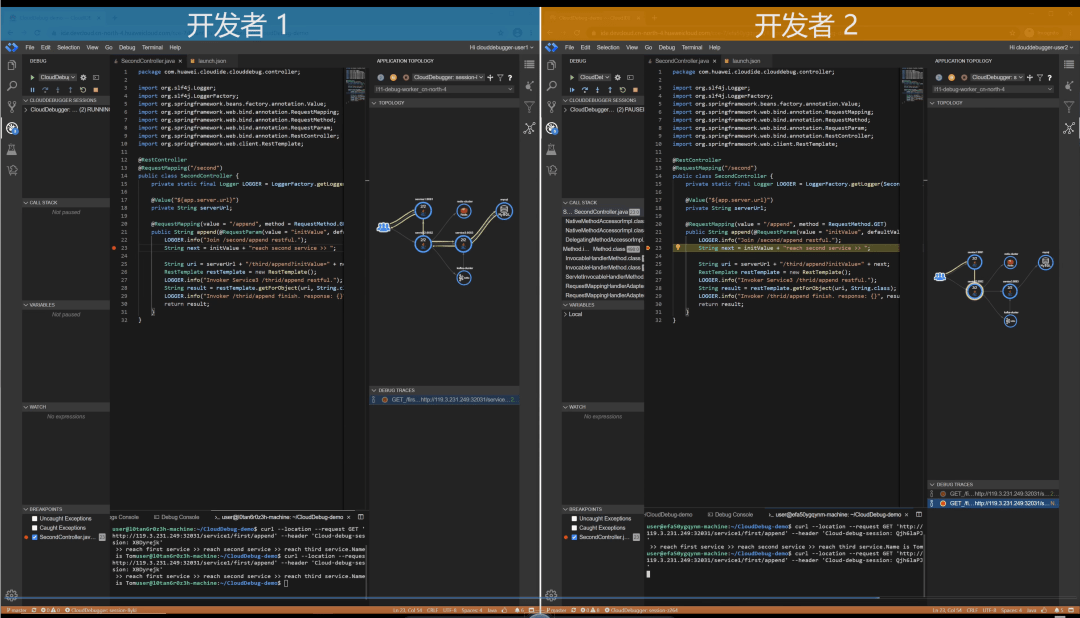This screenshot has height=618, width=1080.
Task: Open debug console icon next to gear in Developer 2
Action: click(631, 77)
